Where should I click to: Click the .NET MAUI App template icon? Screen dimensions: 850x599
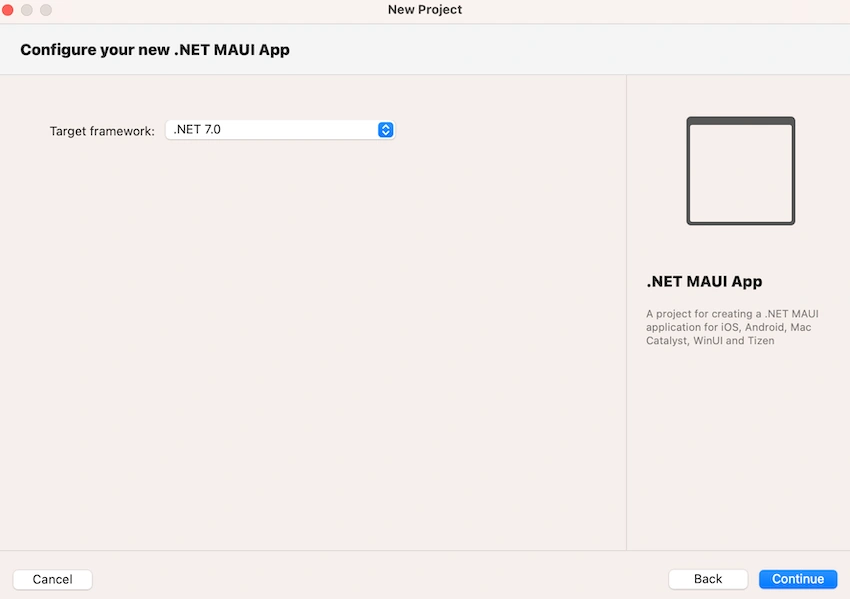point(740,171)
